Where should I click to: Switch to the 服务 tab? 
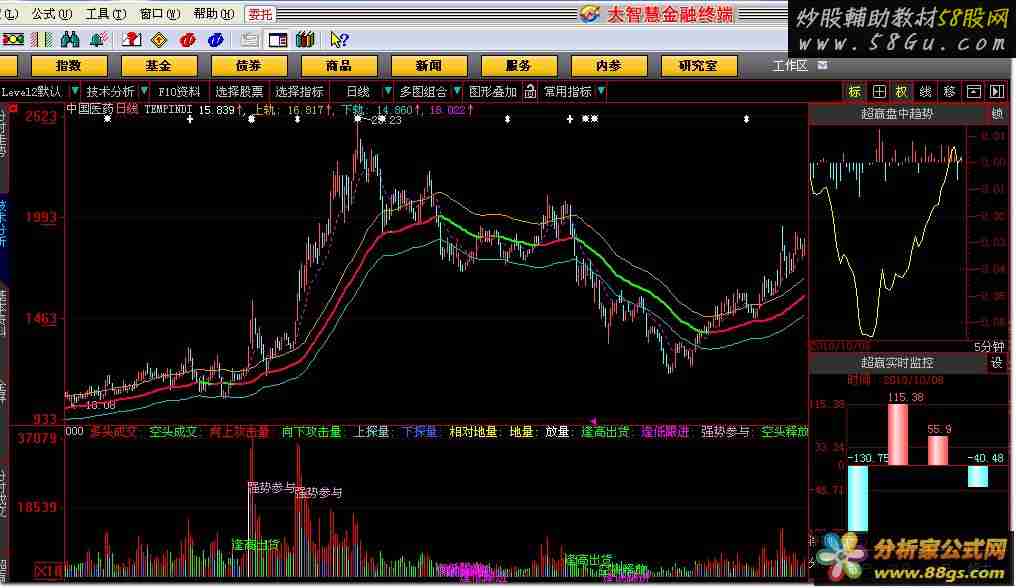pos(519,65)
